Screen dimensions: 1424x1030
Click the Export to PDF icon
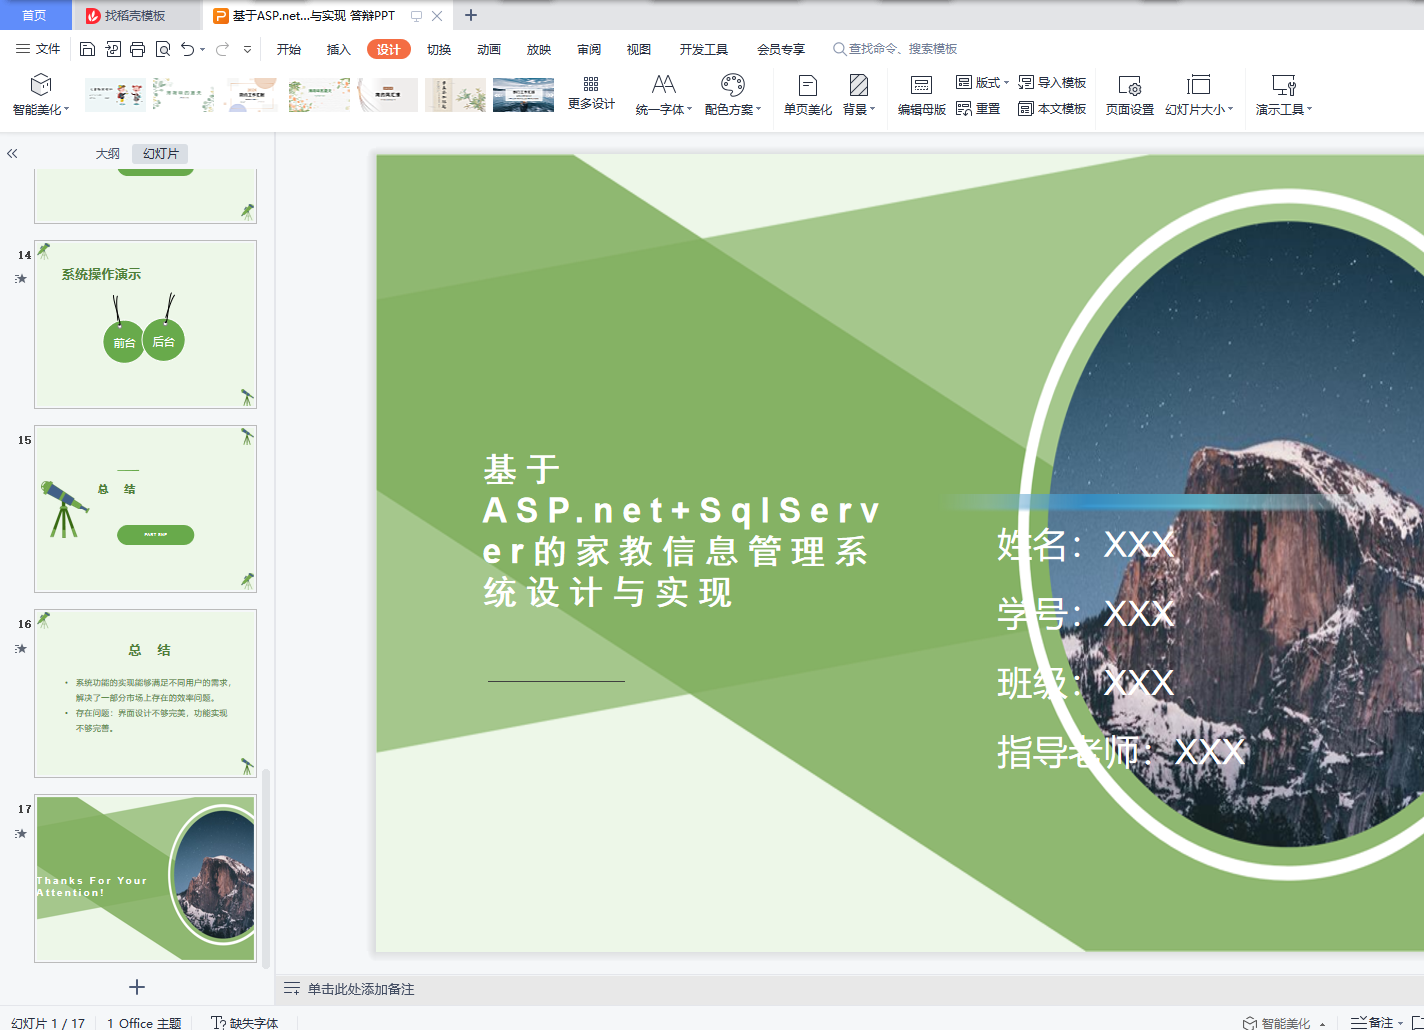[113, 49]
